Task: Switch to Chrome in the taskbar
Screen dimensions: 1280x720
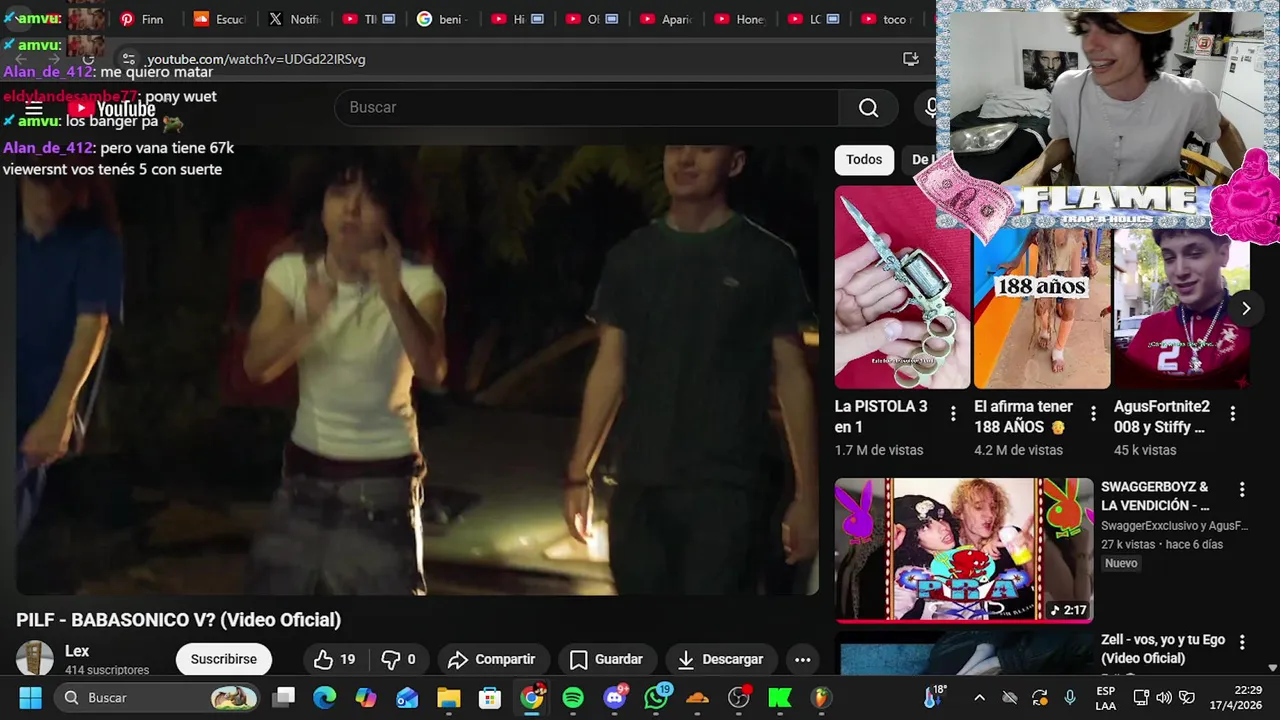Action: 532,697
